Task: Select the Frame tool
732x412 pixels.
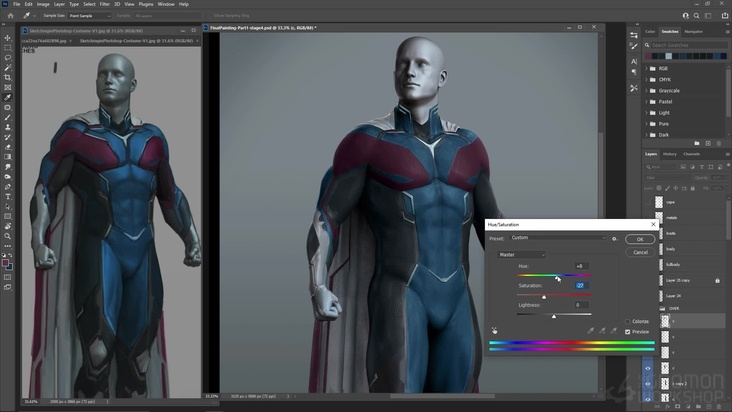Action: pos(7,87)
